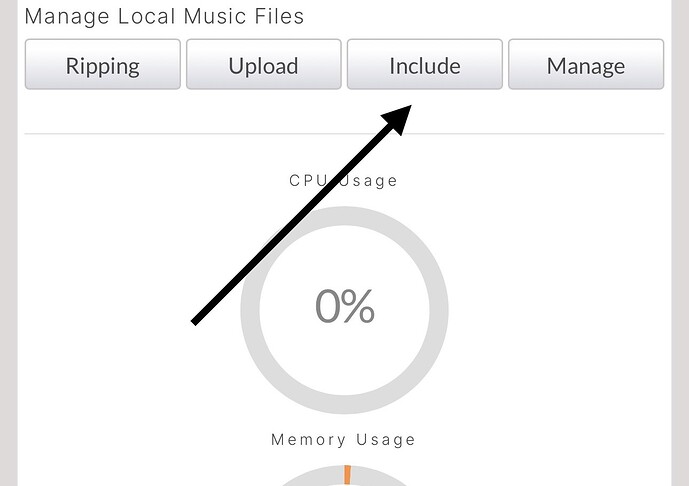Click the Manage Local Music Files heading

[x=164, y=16]
